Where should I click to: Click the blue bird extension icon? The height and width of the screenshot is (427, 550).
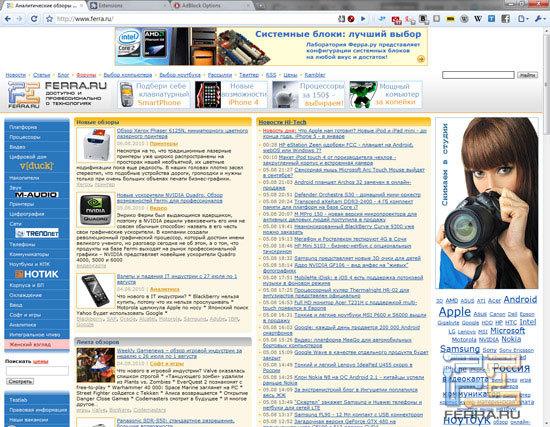coord(382,19)
